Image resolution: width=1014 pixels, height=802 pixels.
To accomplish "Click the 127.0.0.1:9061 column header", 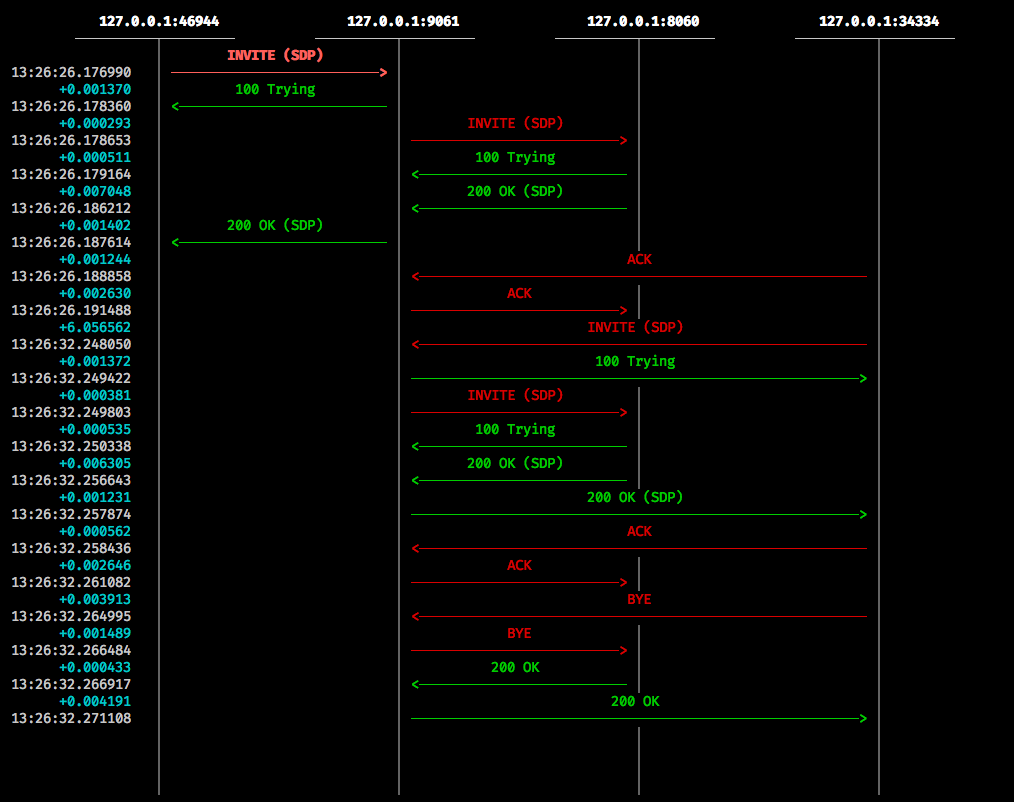I will (403, 21).
